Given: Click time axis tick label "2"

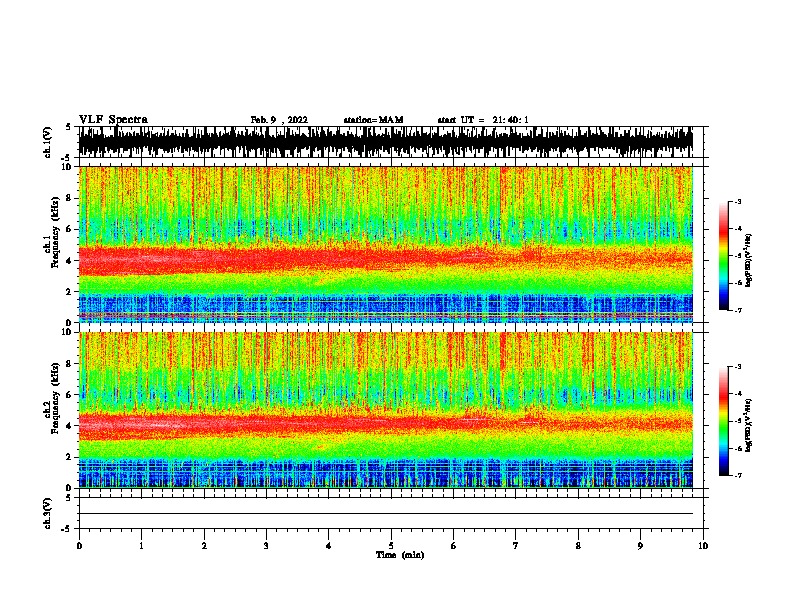Looking at the screenshot, I should pyautogui.click(x=204, y=546).
